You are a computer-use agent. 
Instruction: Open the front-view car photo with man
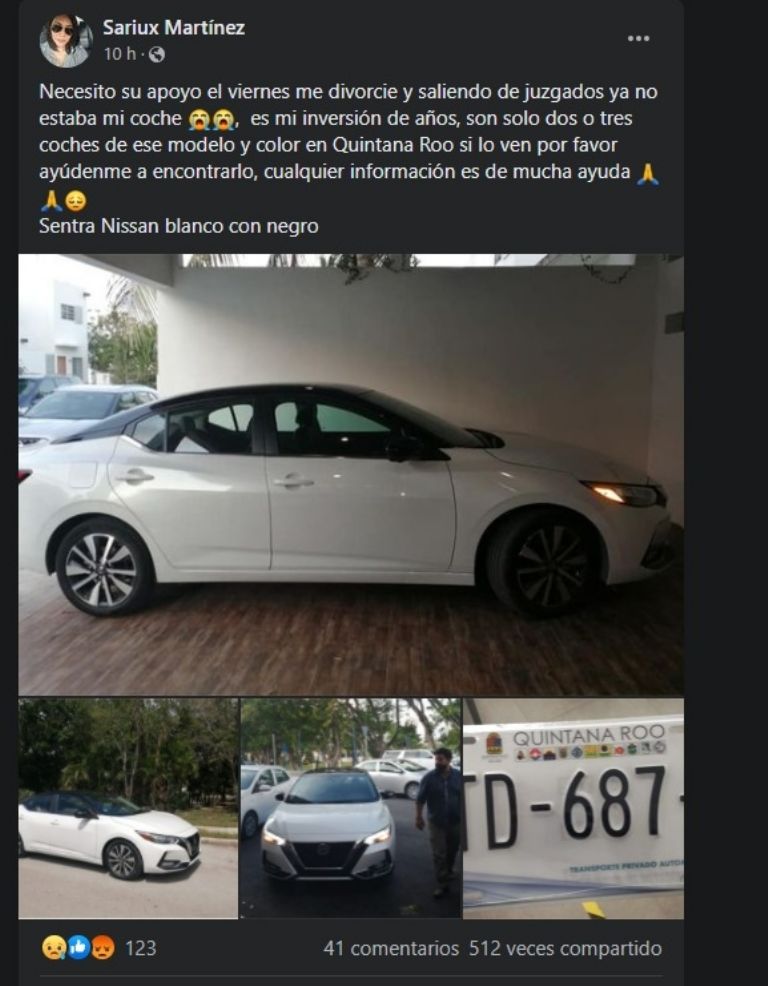[x=351, y=809]
